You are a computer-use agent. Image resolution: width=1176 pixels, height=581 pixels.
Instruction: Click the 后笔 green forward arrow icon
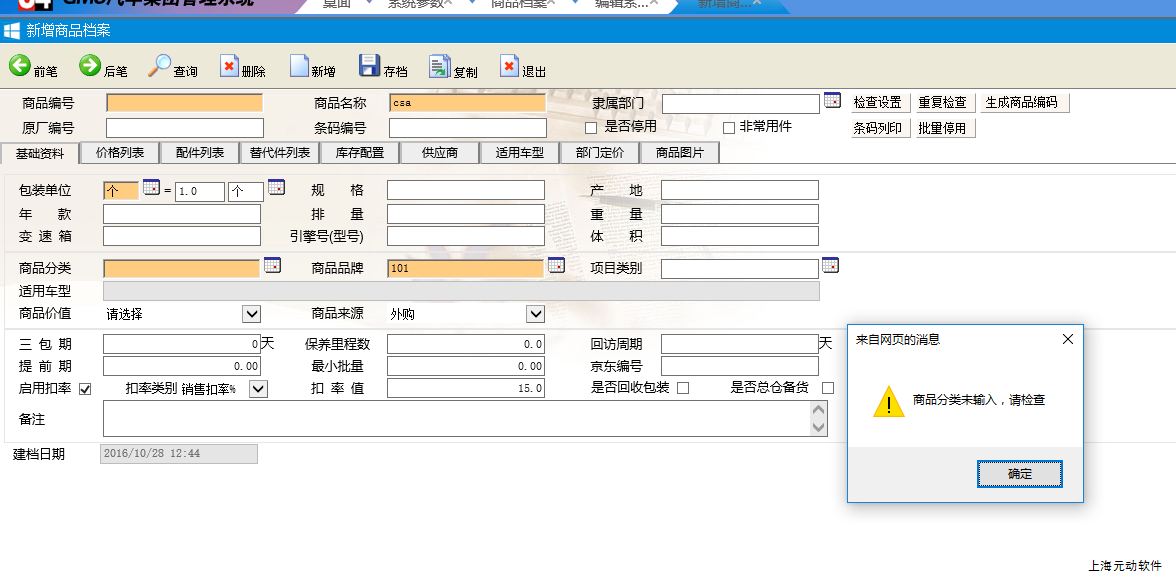click(90, 66)
